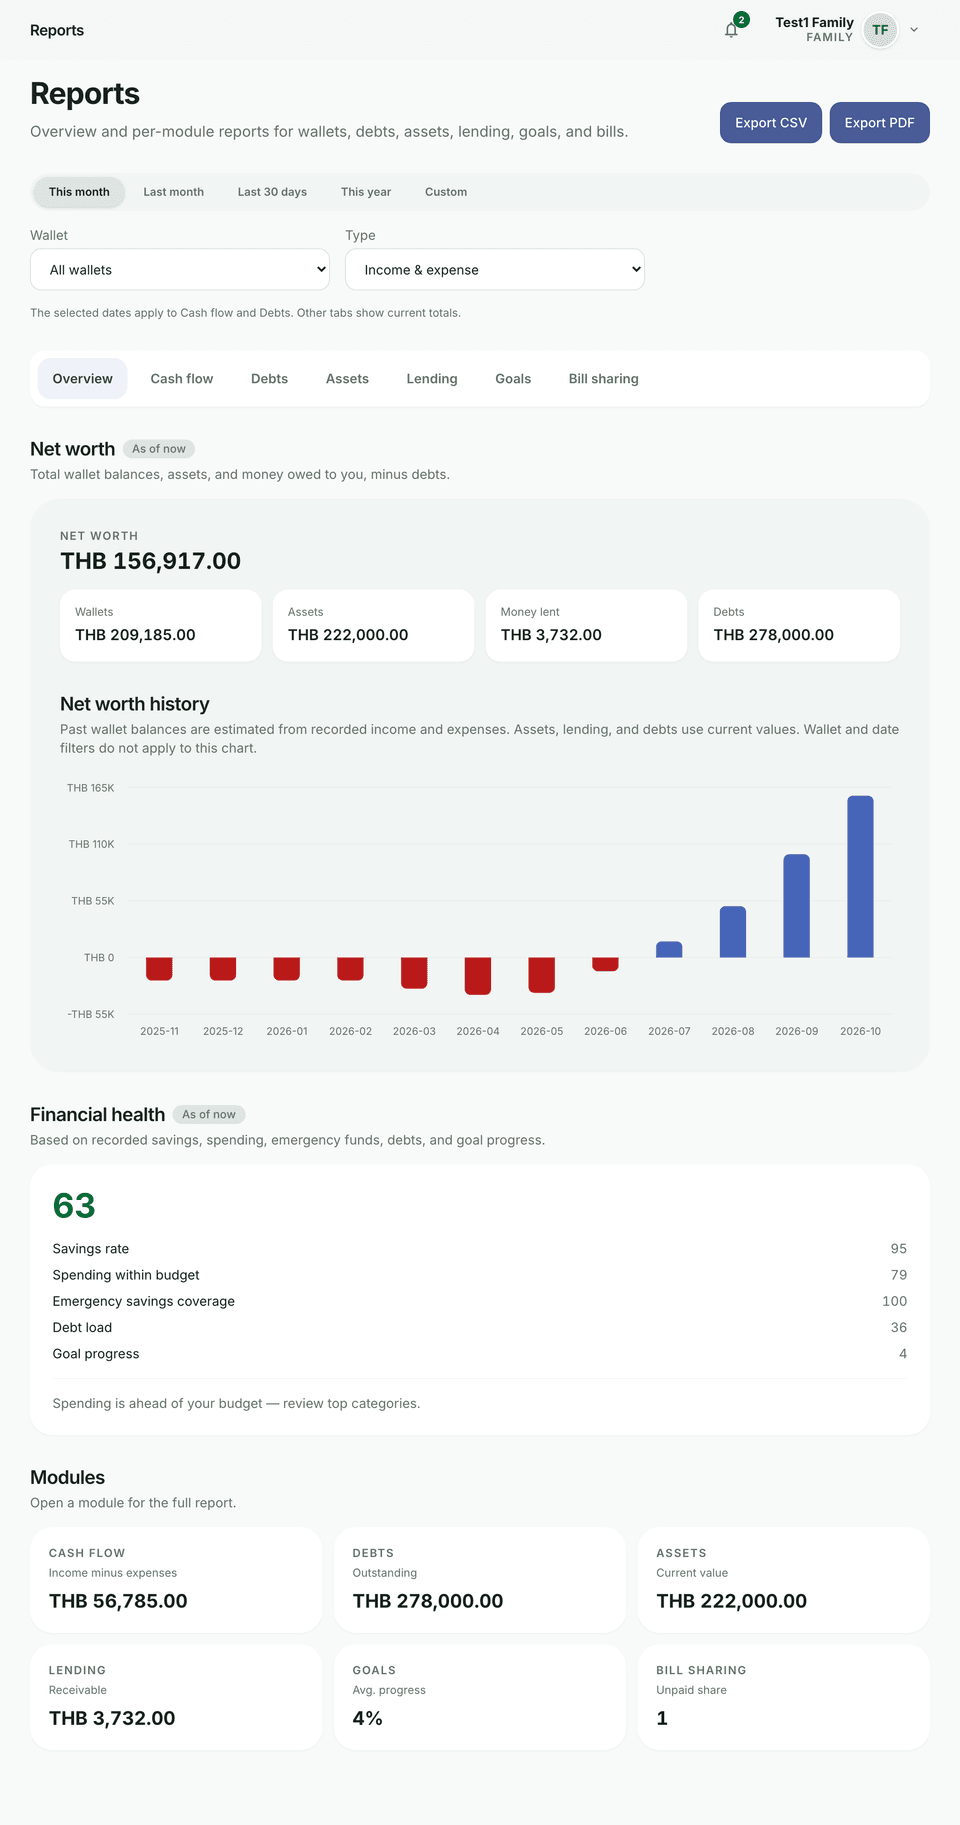The image size is (960, 1825).
Task: Click the Debts THB 278,000.00 summary card
Action: tap(799, 625)
